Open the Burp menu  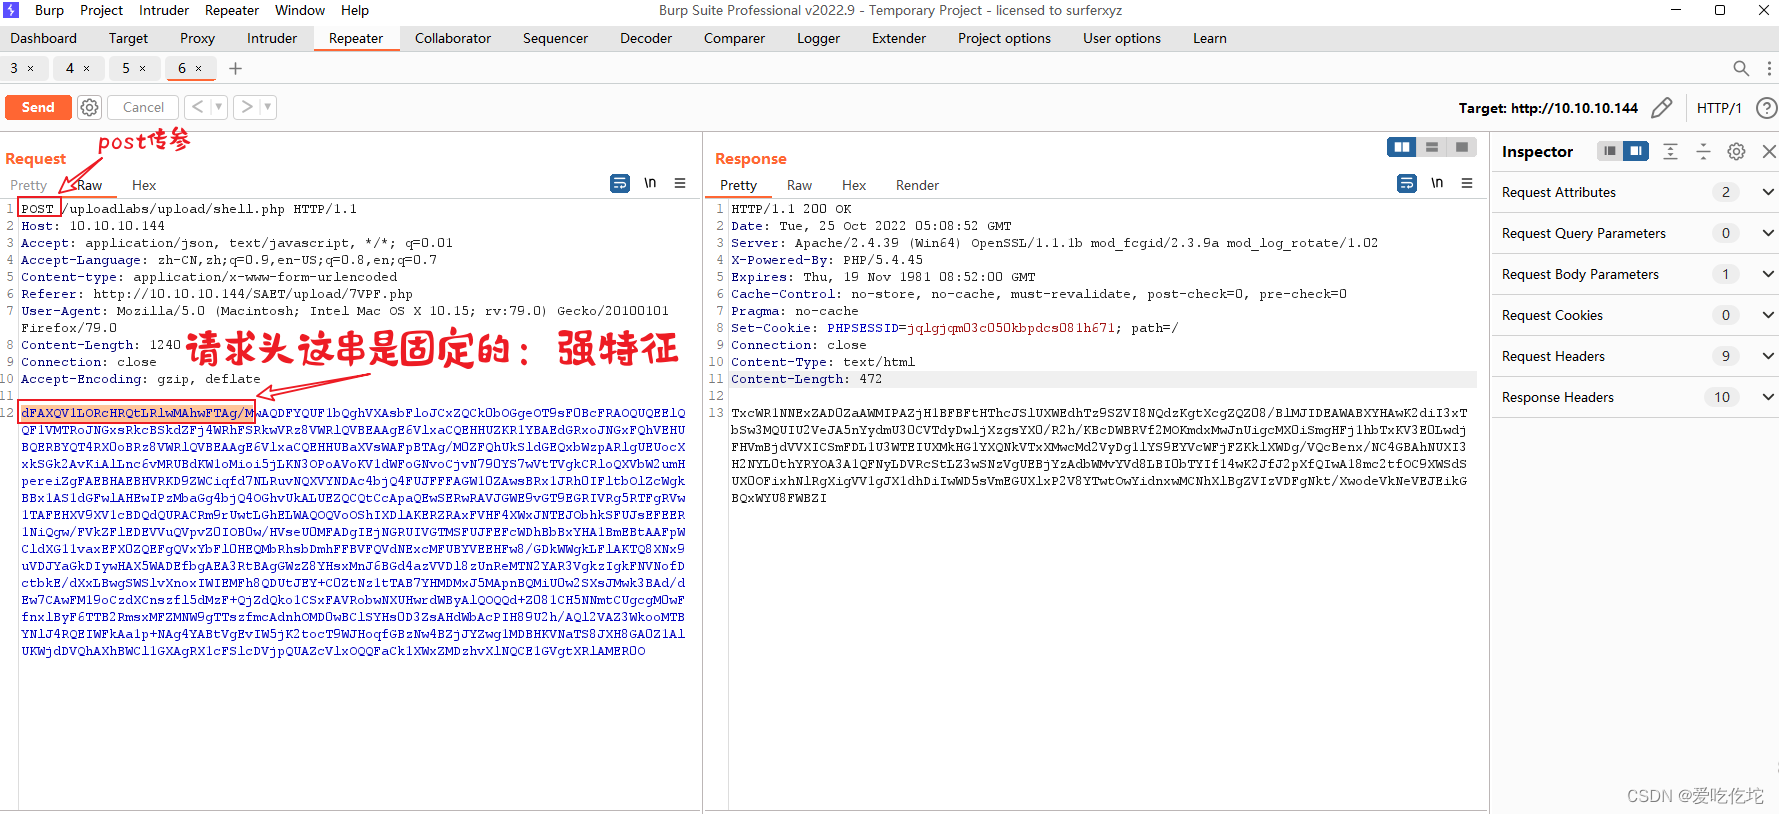tap(49, 10)
